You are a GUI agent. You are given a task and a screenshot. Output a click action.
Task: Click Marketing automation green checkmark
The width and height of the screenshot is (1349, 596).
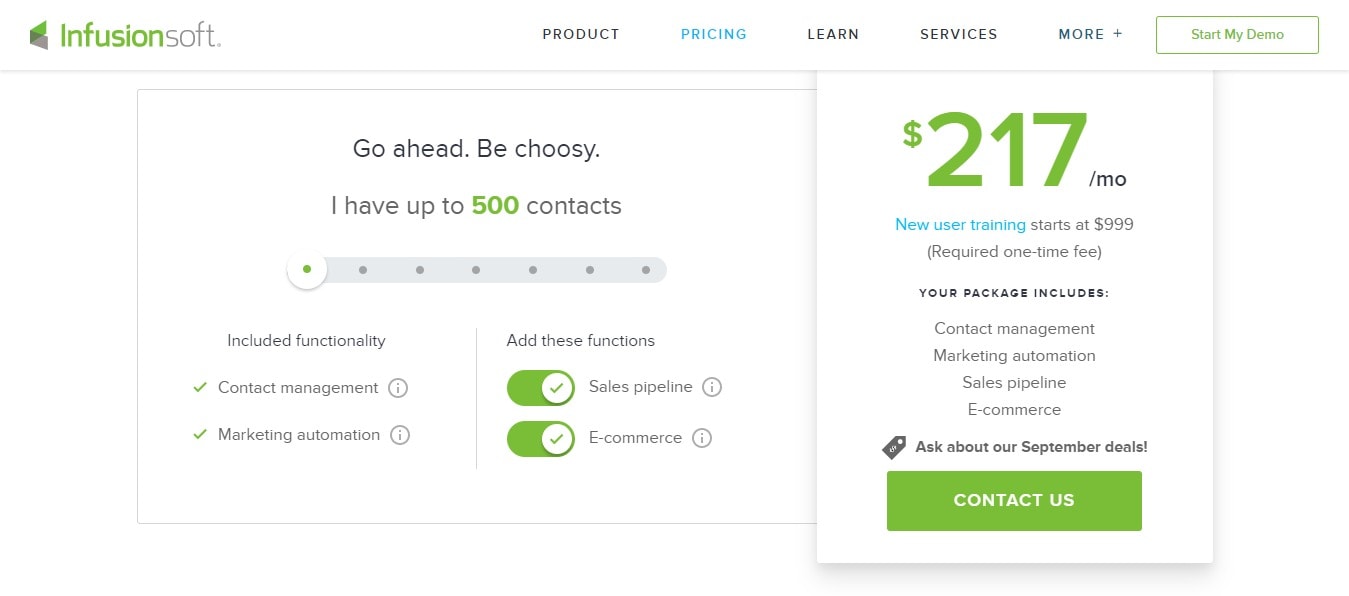coord(200,434)
